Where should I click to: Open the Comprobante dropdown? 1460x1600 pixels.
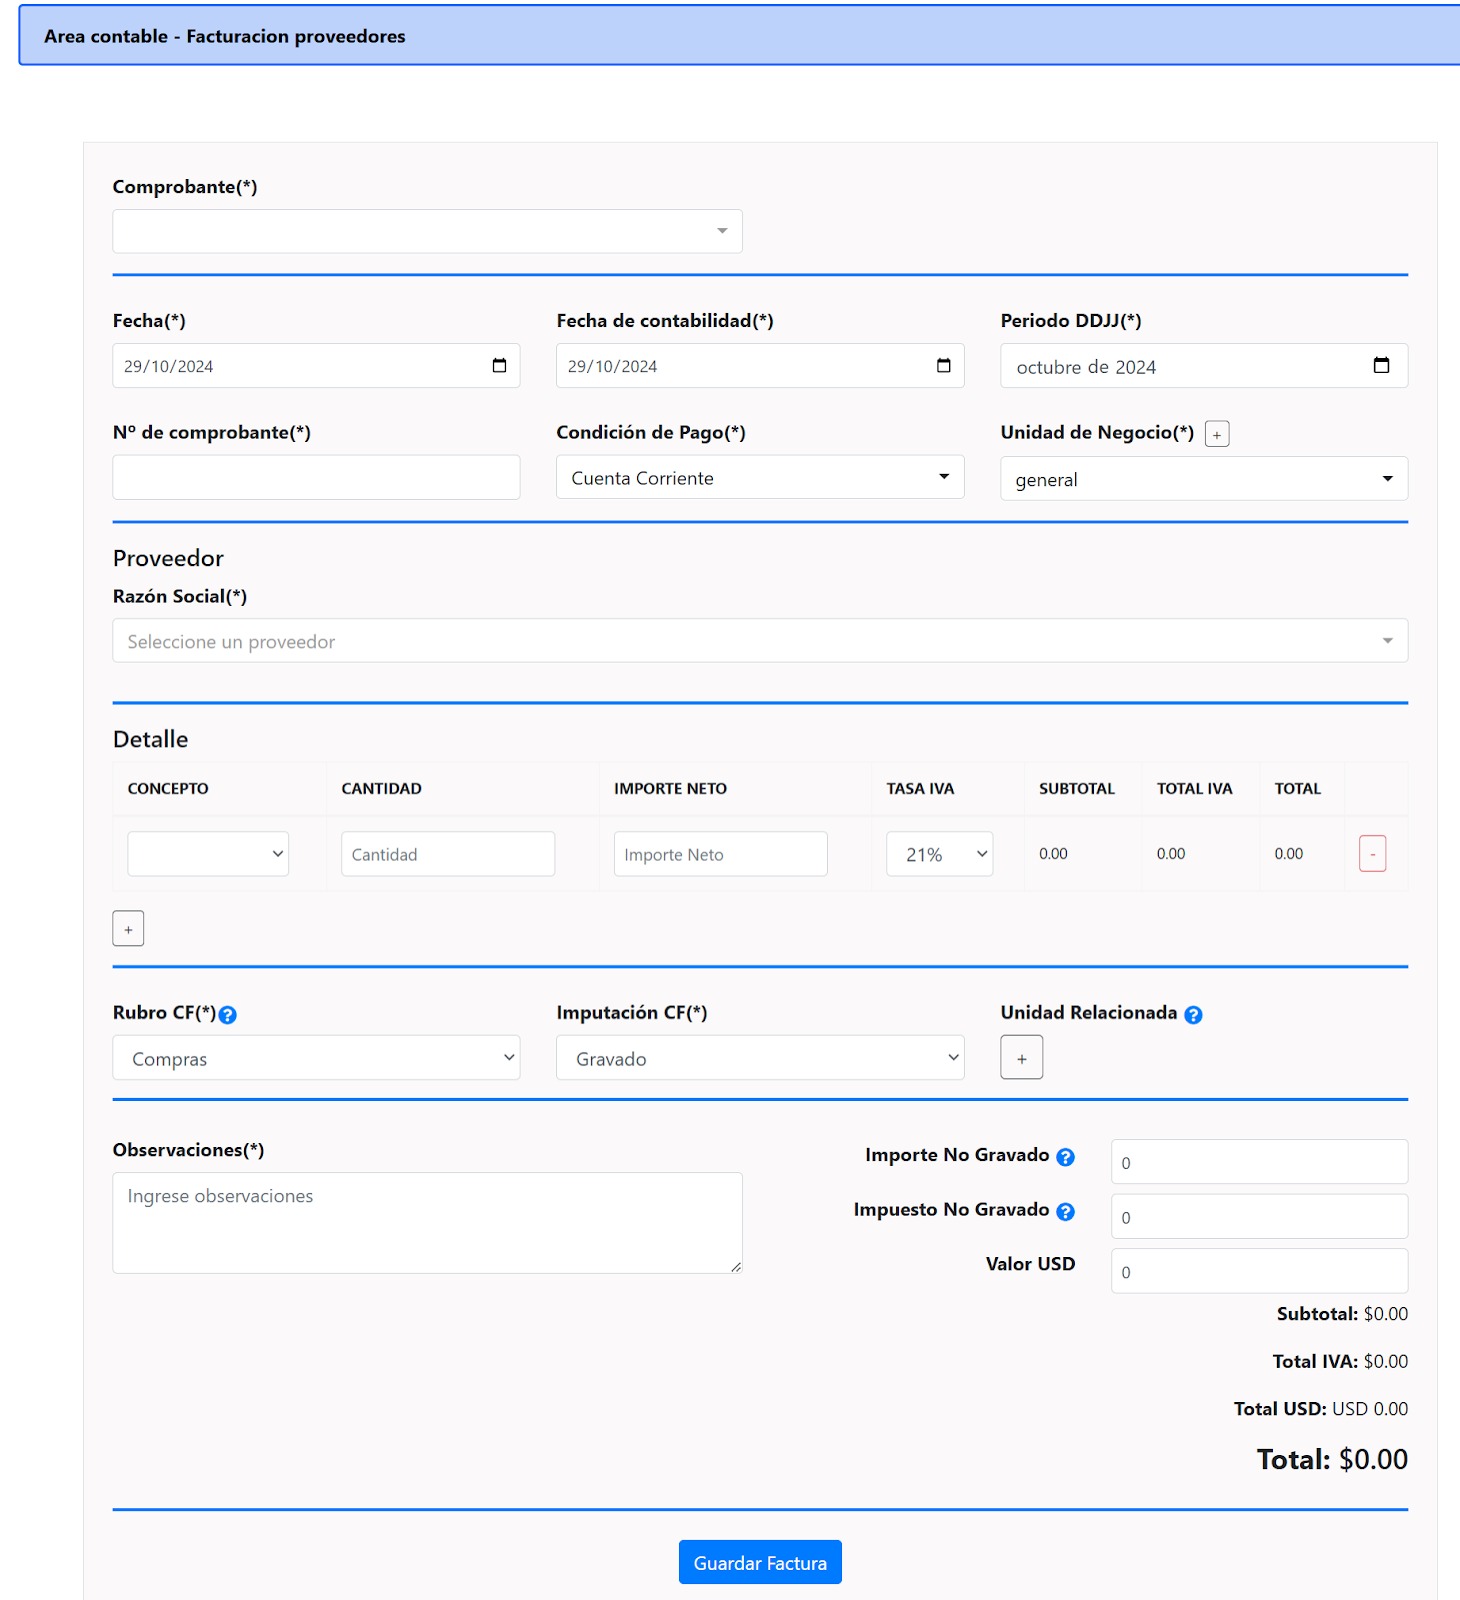[427, 231]
